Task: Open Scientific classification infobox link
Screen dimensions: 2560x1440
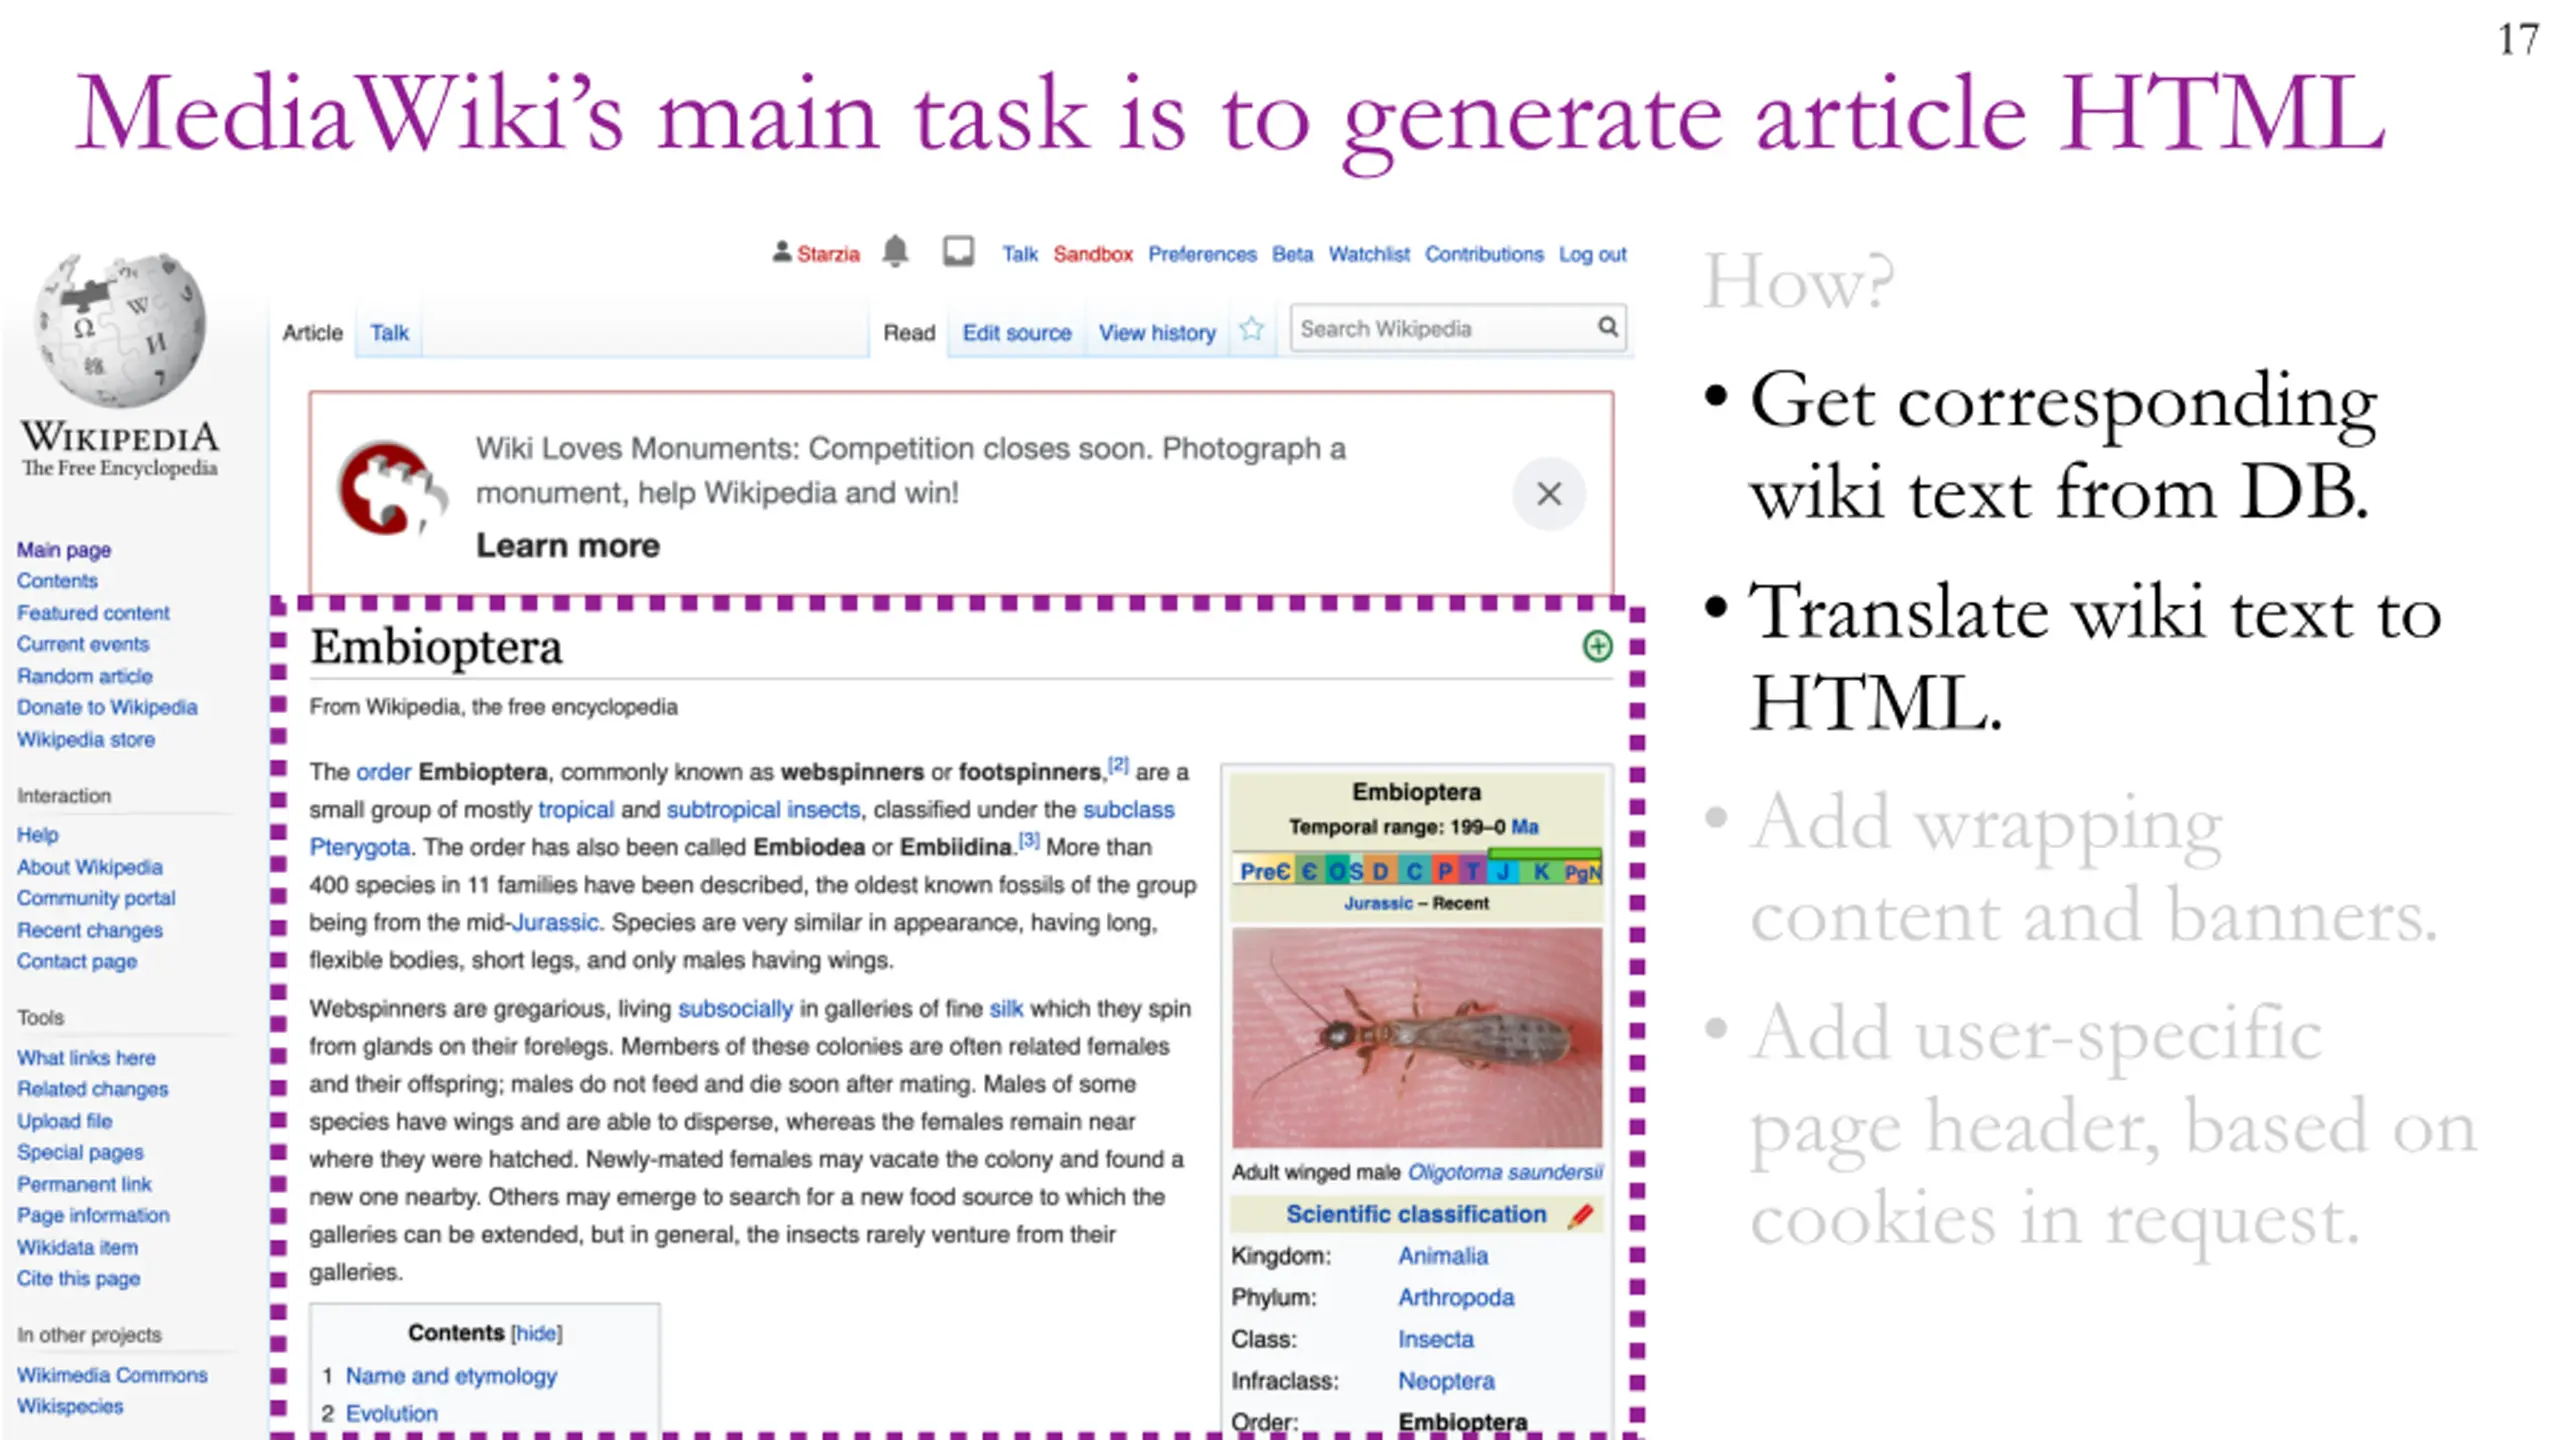Action: pos(1416,1214)
